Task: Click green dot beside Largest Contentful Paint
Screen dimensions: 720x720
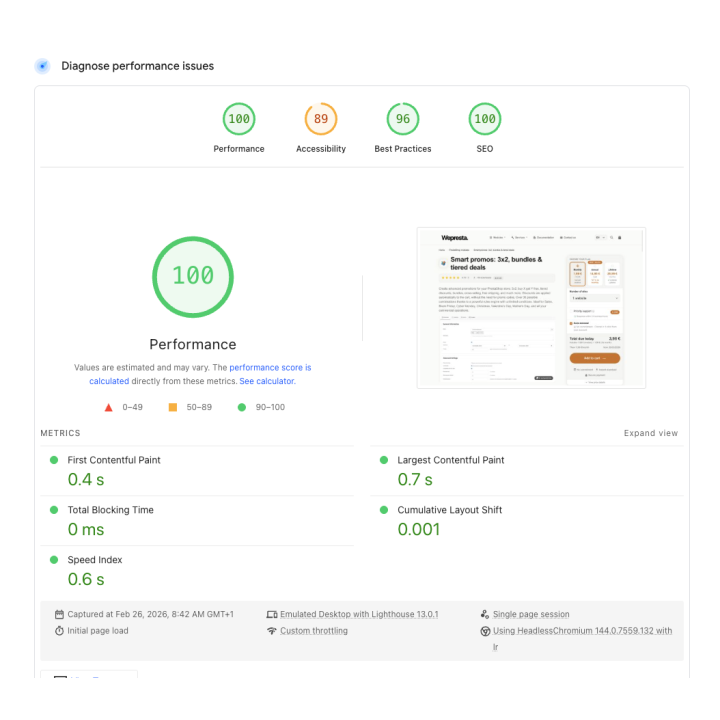Action: [384, 460]
